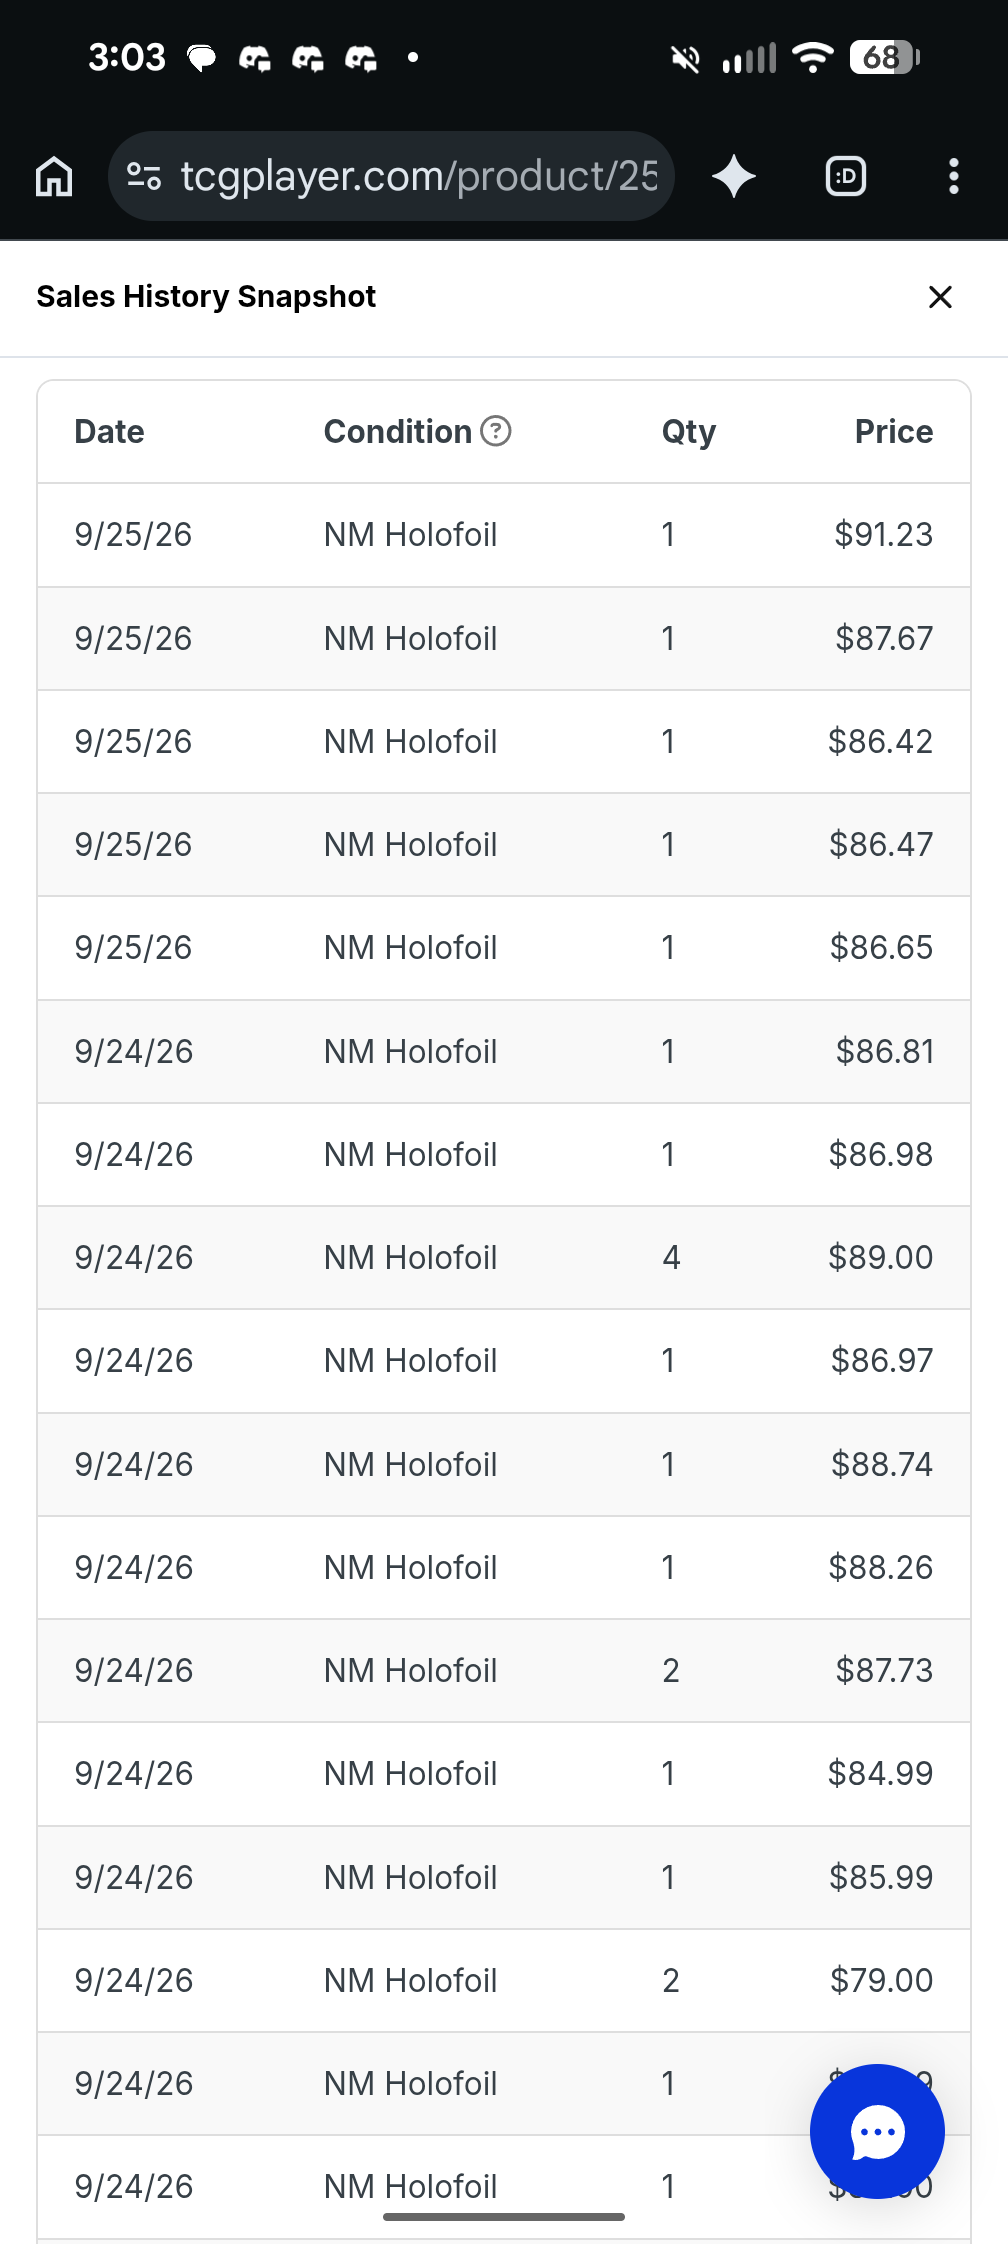Close the Sales History Snapshot panel
The width and height of the screenshot is (1008, 2244).
pyautogui.click(x=940, y=297)
